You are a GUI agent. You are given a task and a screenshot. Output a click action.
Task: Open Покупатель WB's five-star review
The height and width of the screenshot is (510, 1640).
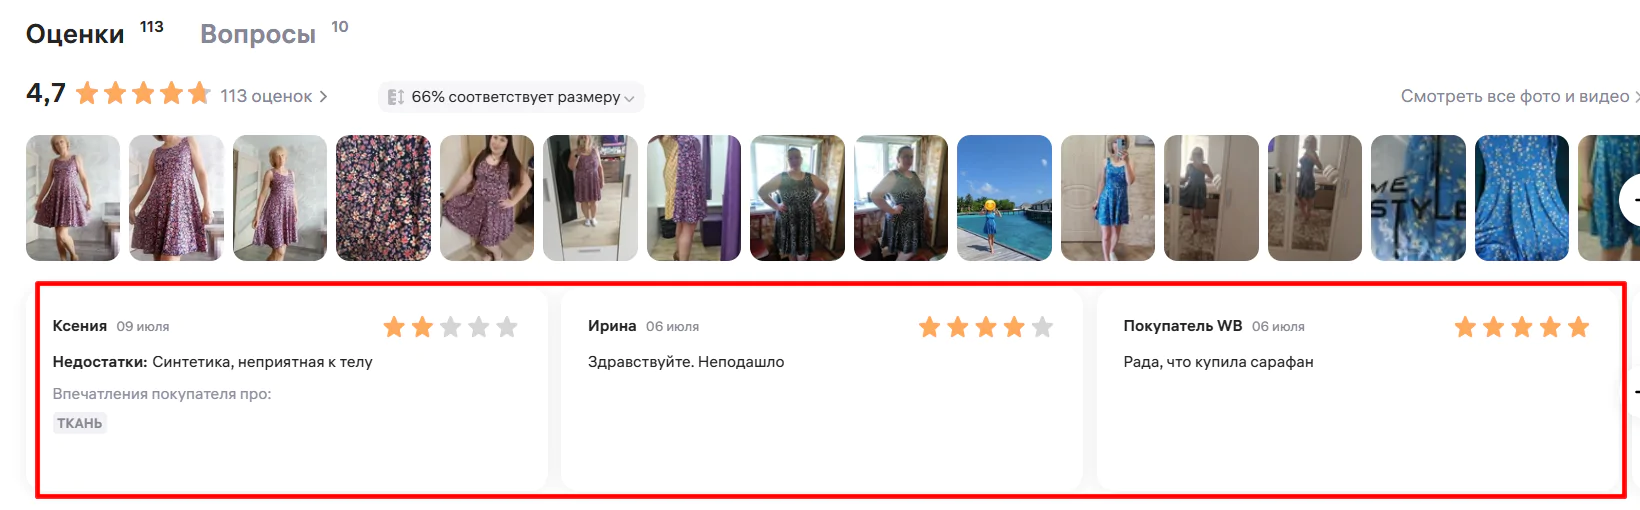(1358, 390)
